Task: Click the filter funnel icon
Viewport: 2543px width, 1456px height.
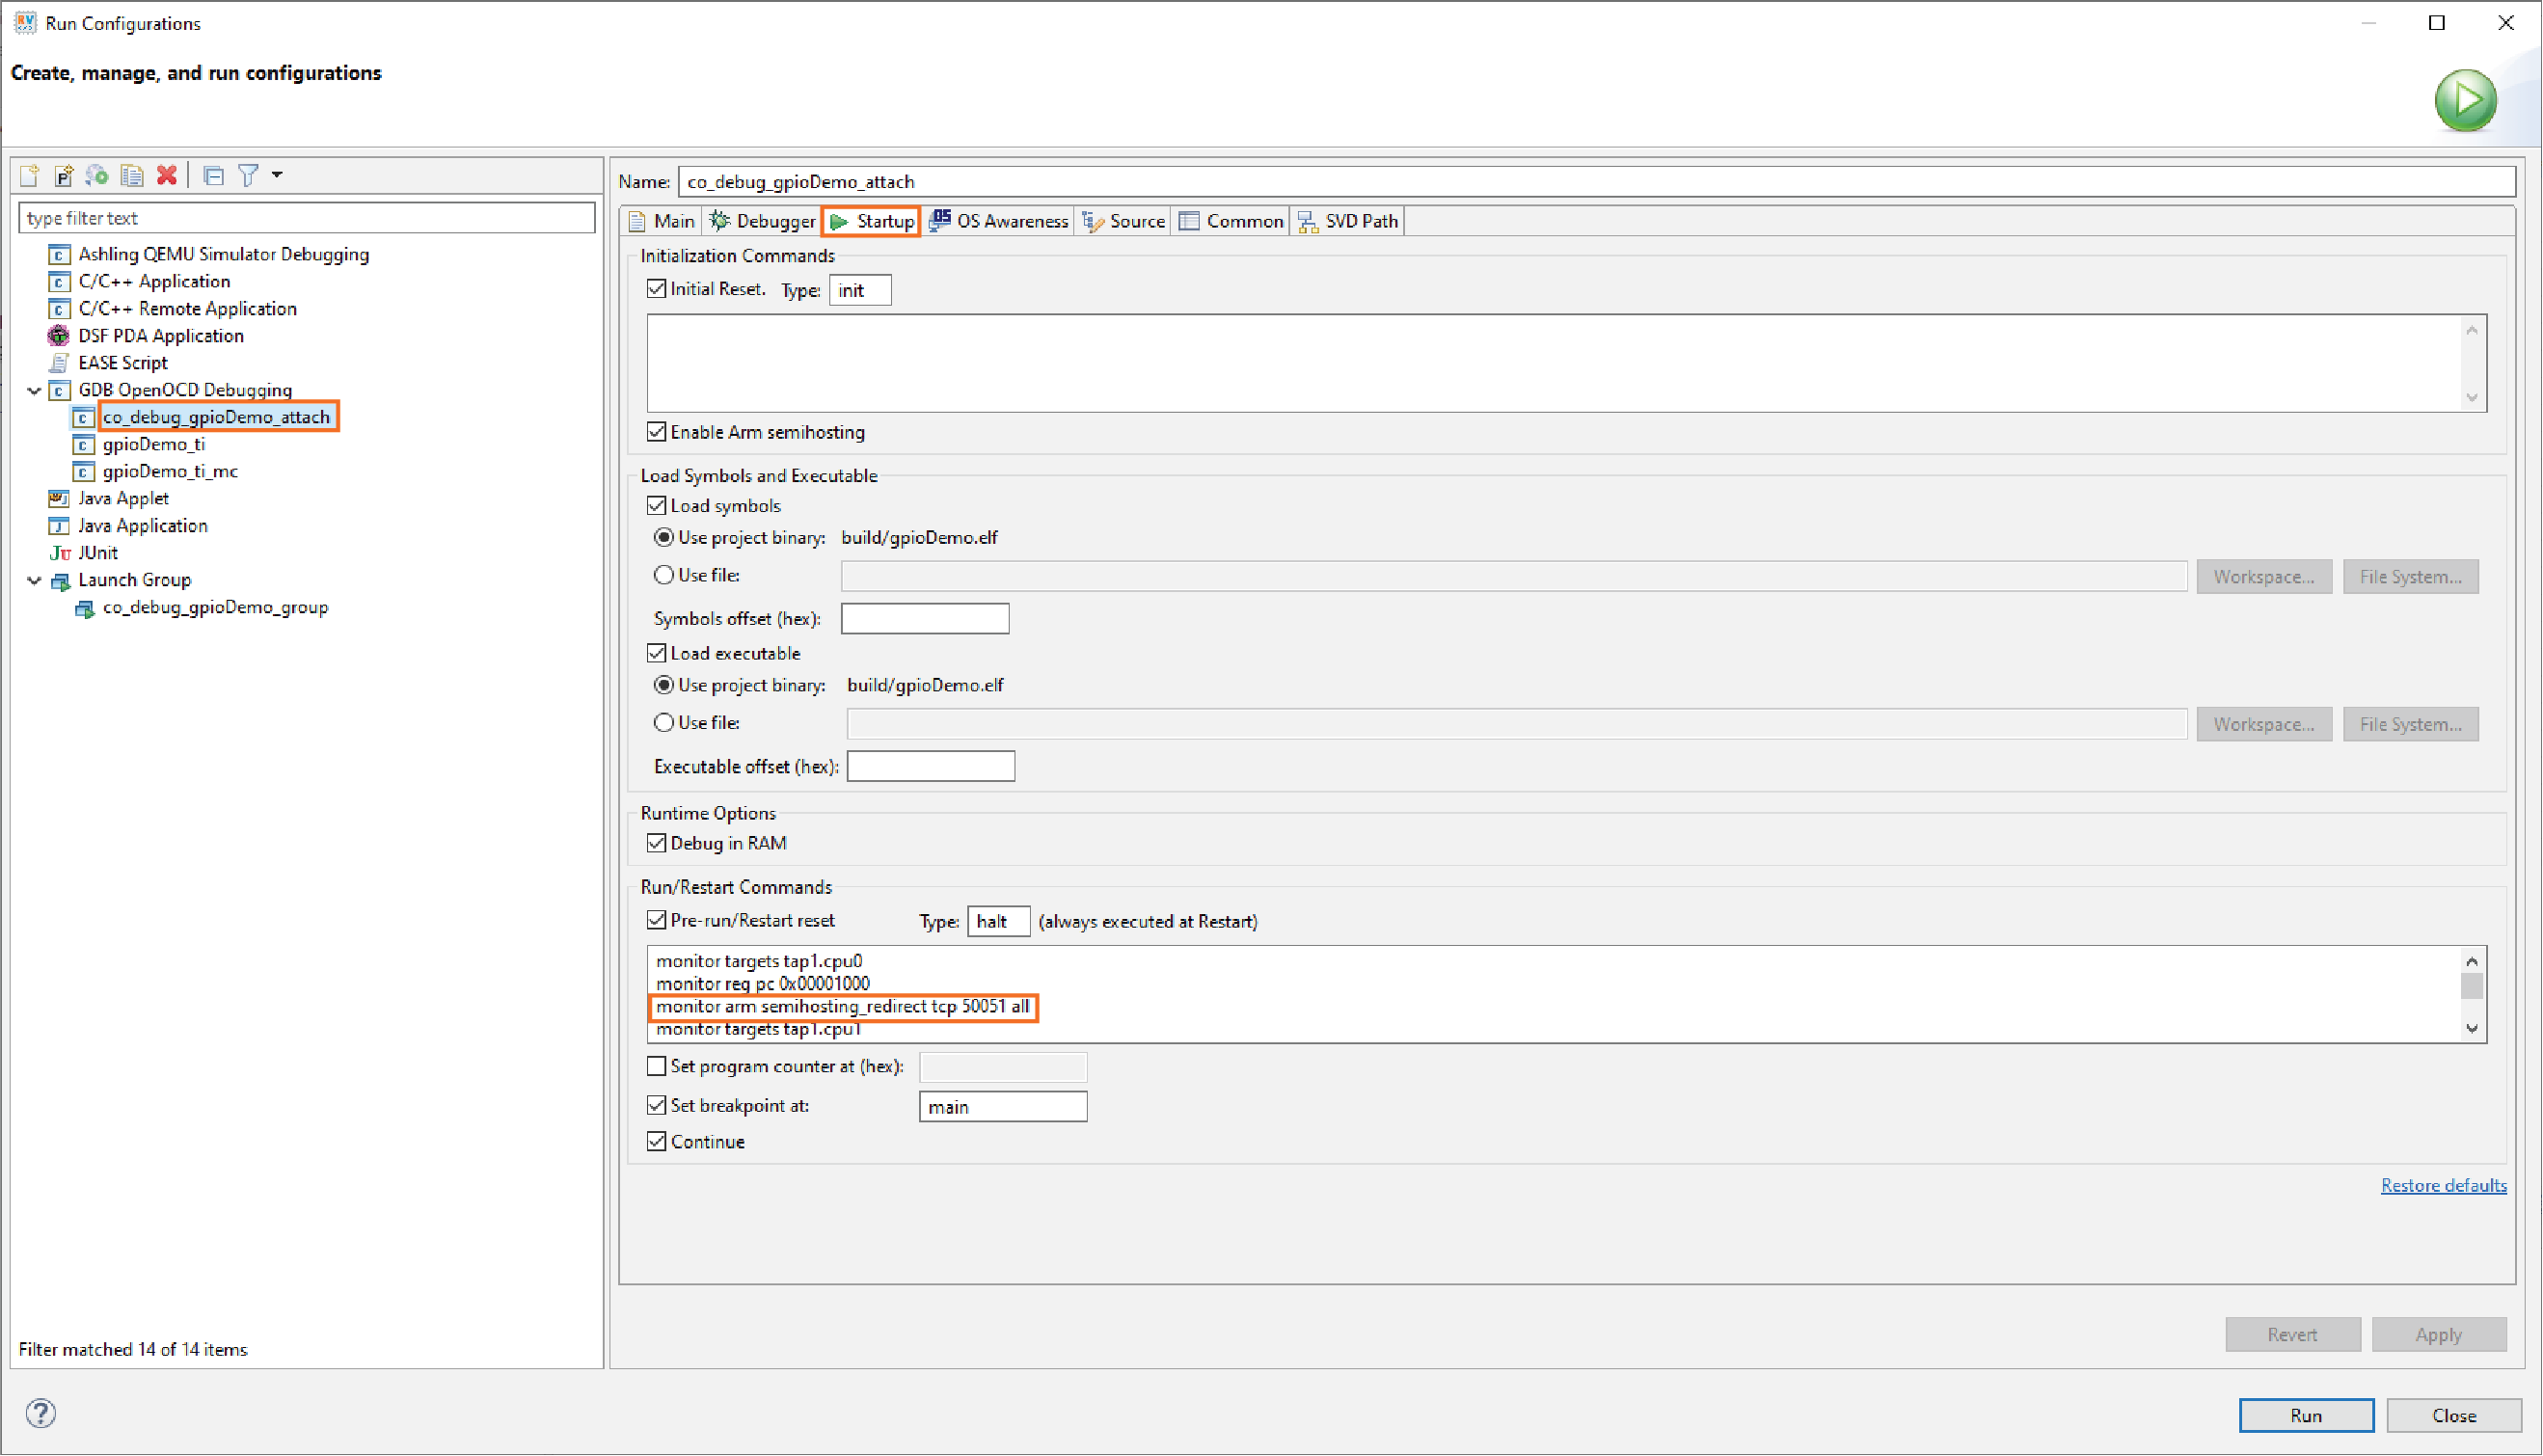Action: click(248, 175)
